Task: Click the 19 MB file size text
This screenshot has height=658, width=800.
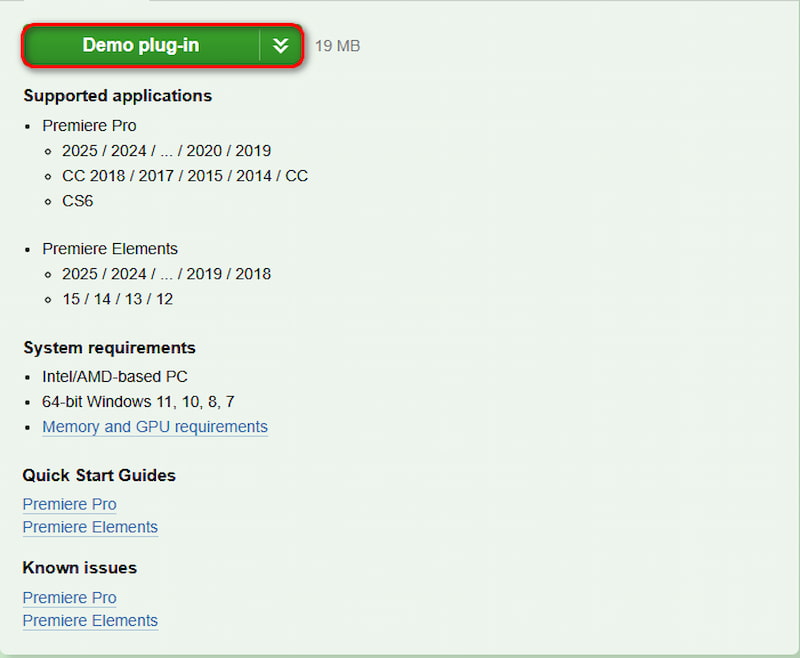Action: pyautogui.click(x=337, y=46)
